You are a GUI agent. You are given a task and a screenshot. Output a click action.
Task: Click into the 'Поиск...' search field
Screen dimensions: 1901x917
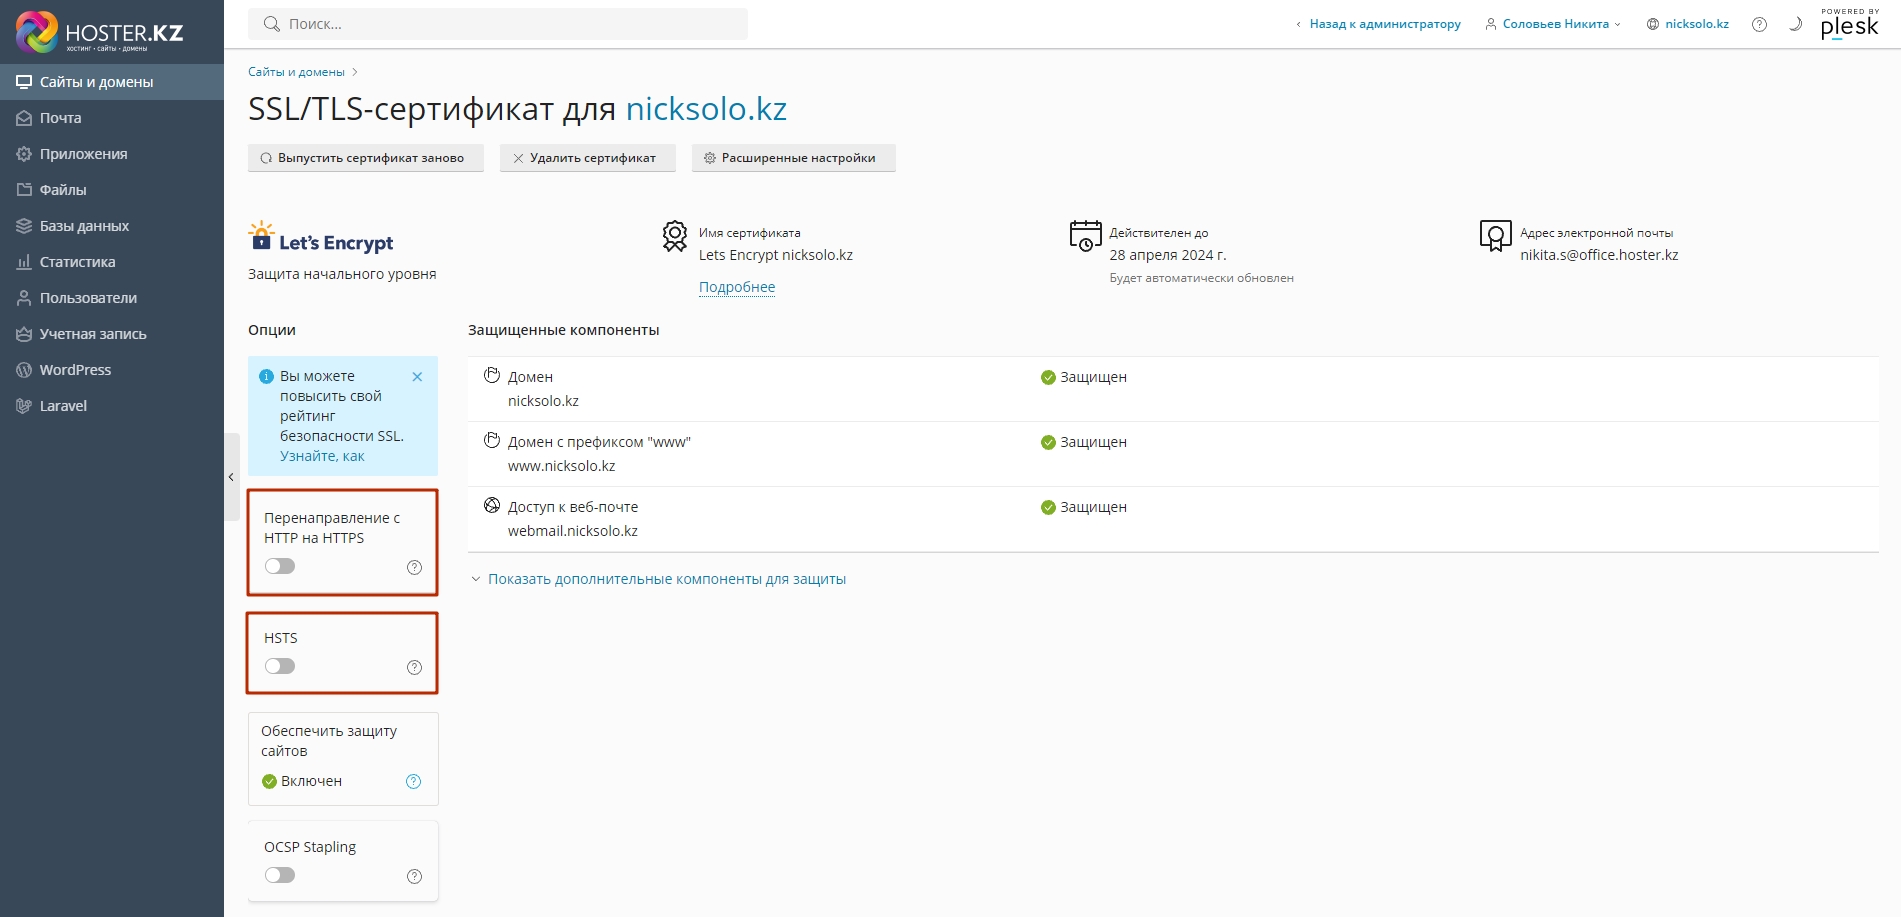[x=500, y=24]
